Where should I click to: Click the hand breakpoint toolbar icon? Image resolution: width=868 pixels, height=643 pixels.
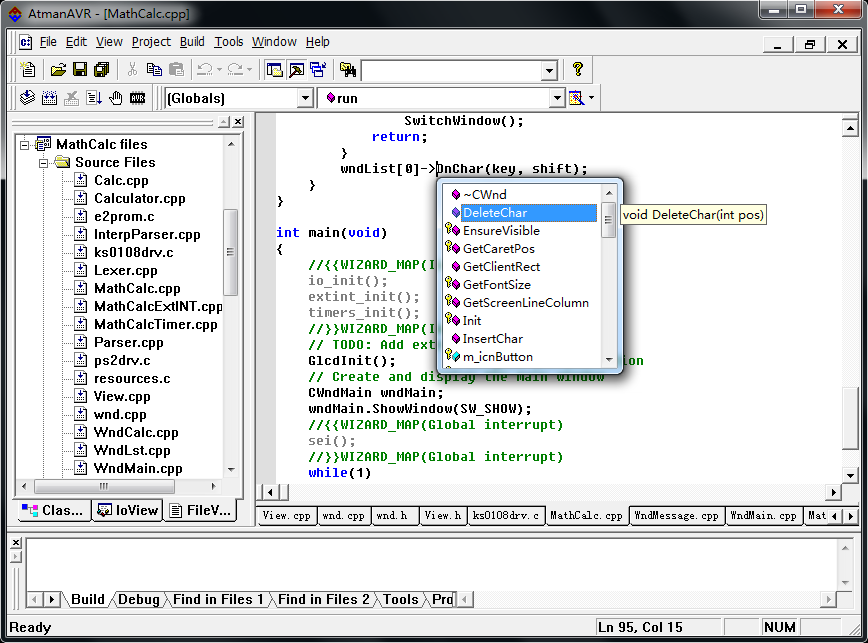pyautogui.click(x=115, y=98)
